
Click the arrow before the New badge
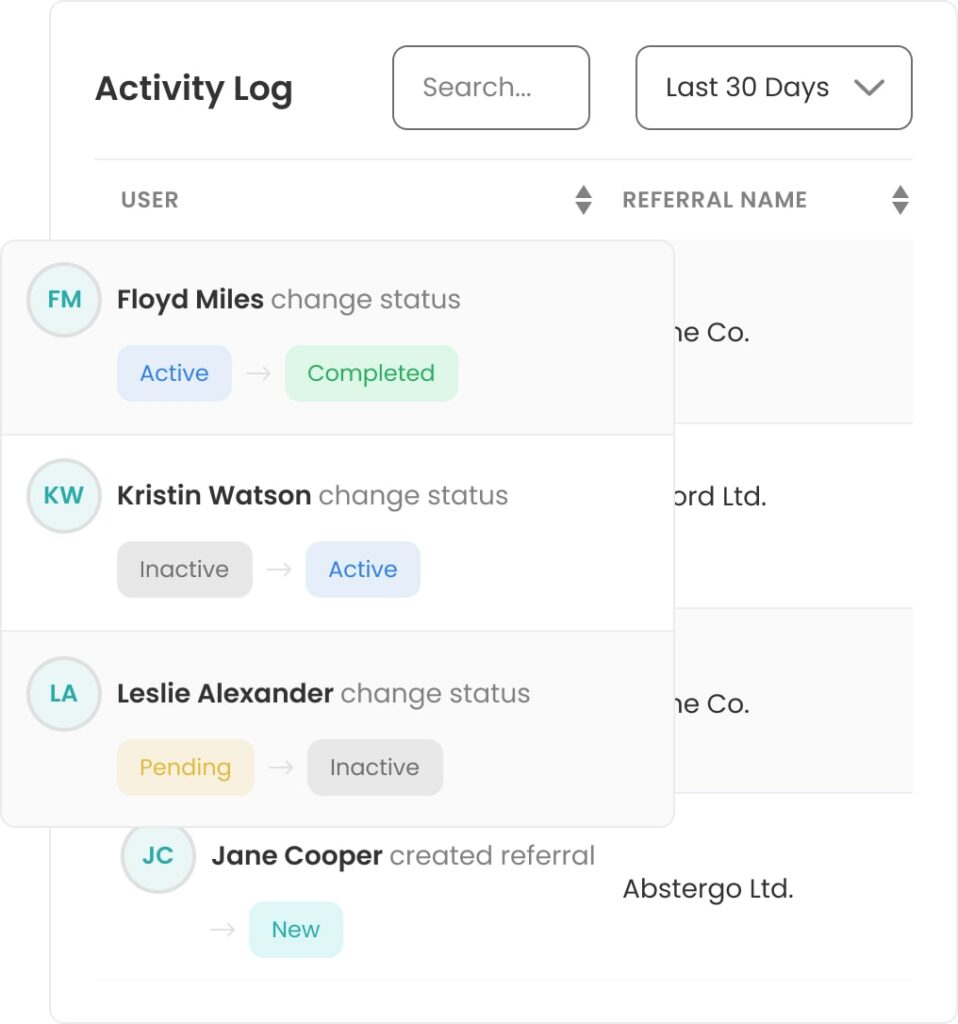click(223, 929)
